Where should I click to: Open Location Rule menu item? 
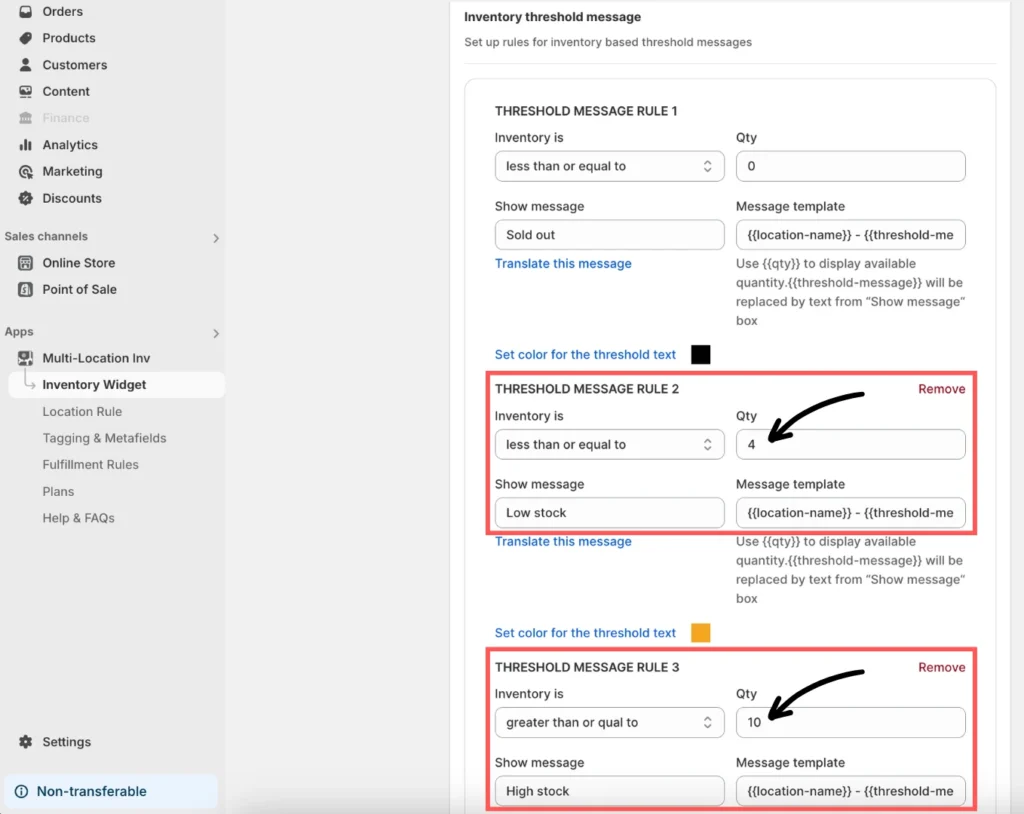click(82, 411)
